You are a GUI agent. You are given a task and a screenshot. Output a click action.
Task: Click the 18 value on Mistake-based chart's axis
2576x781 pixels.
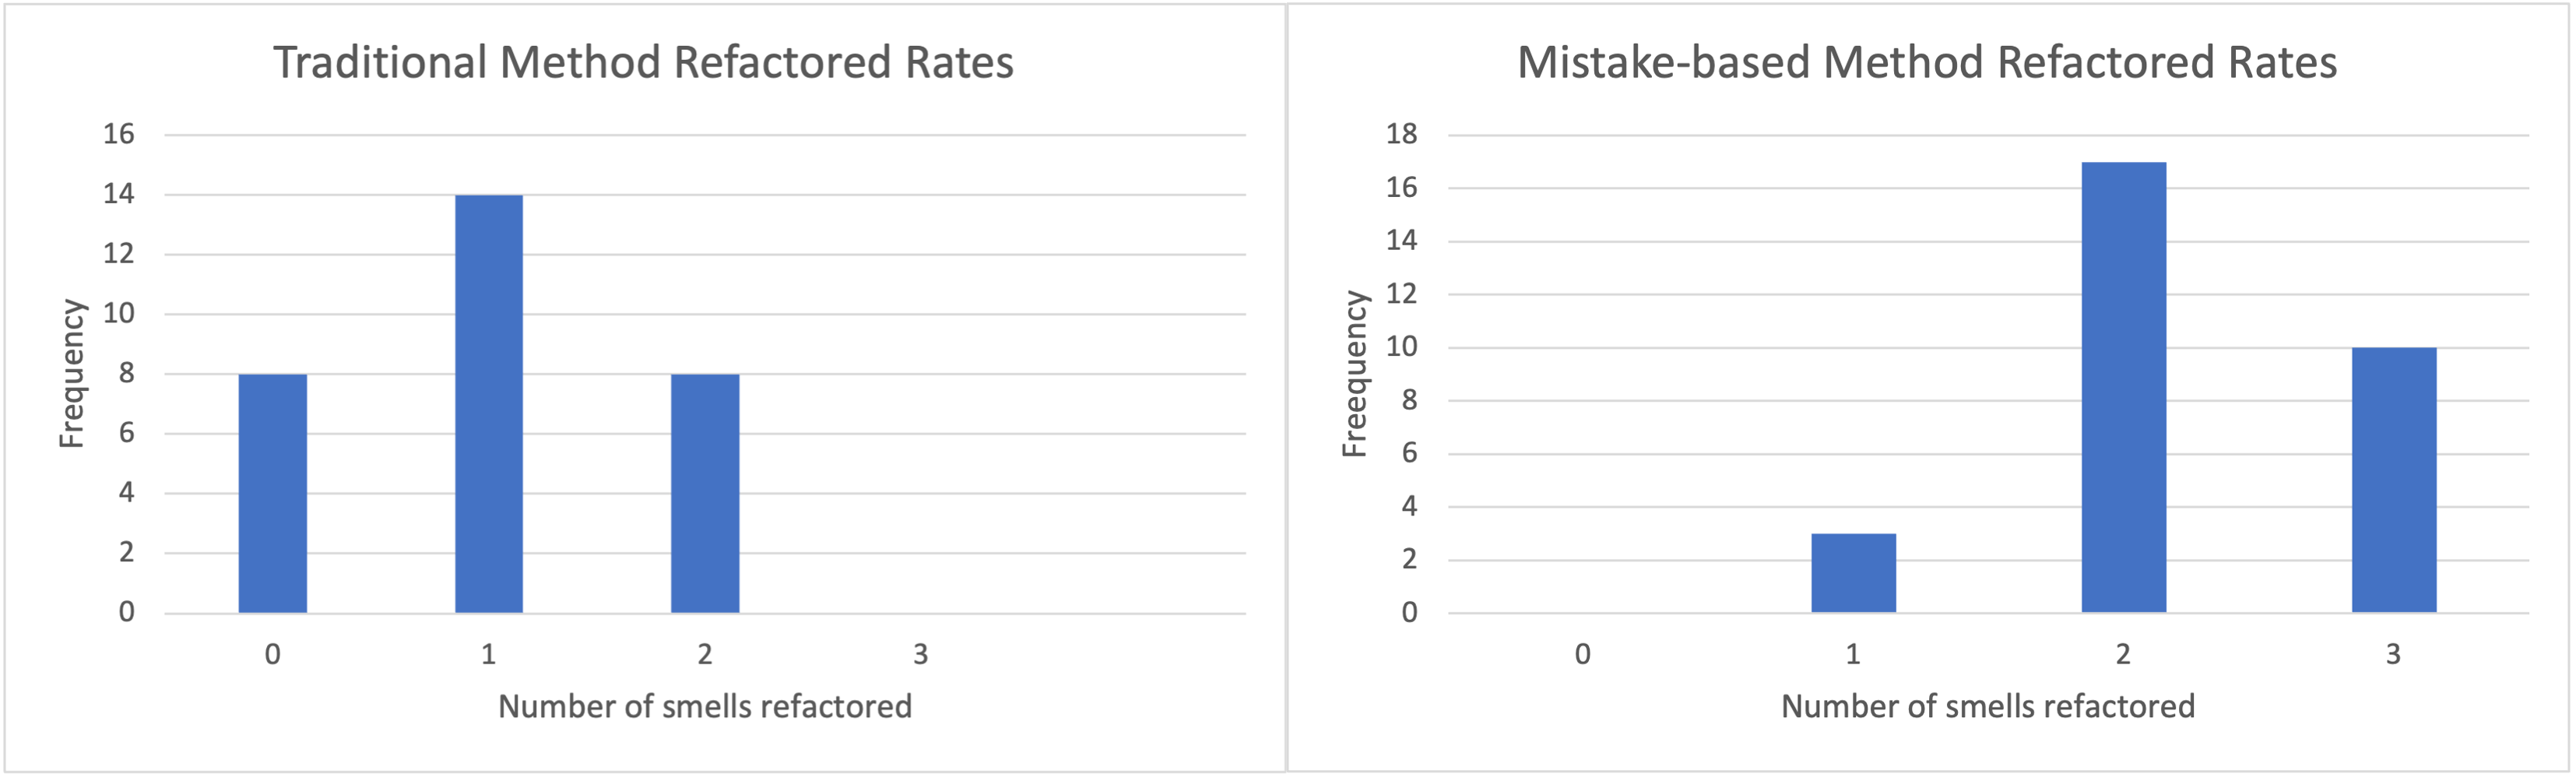click(x=1402, y=134)
